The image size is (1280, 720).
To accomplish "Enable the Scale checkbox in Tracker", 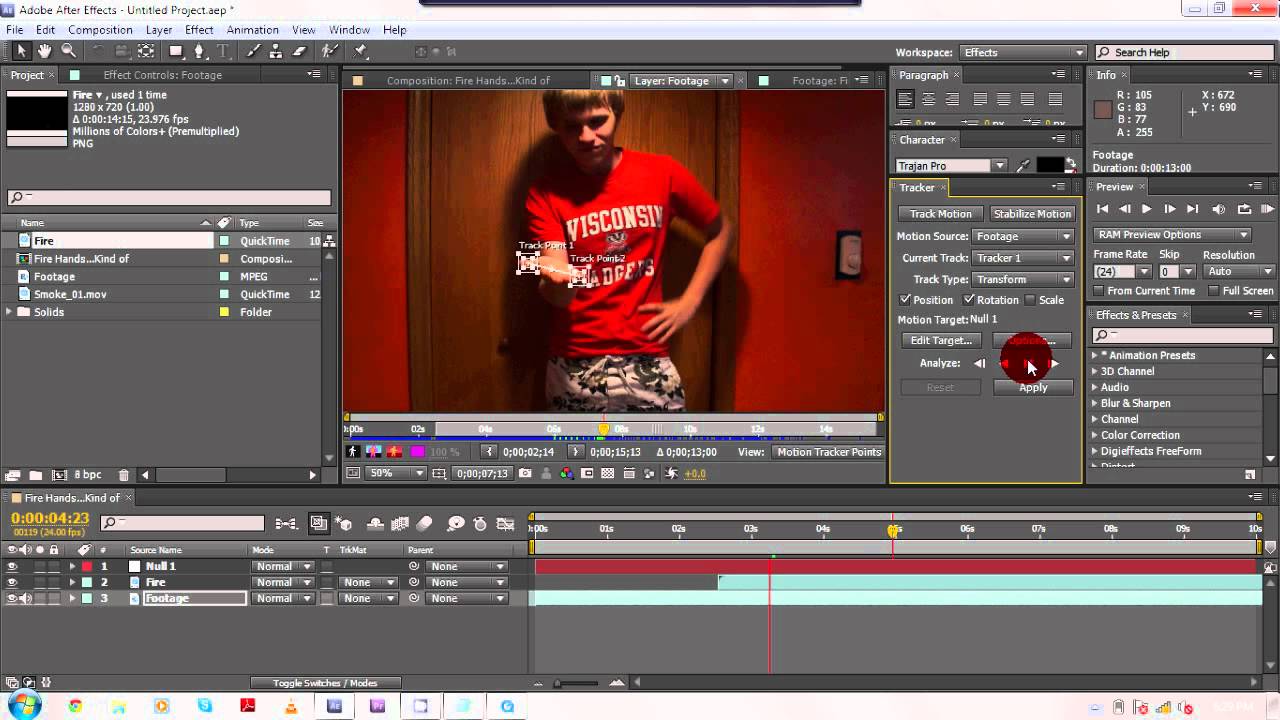I will point(1030,300).
